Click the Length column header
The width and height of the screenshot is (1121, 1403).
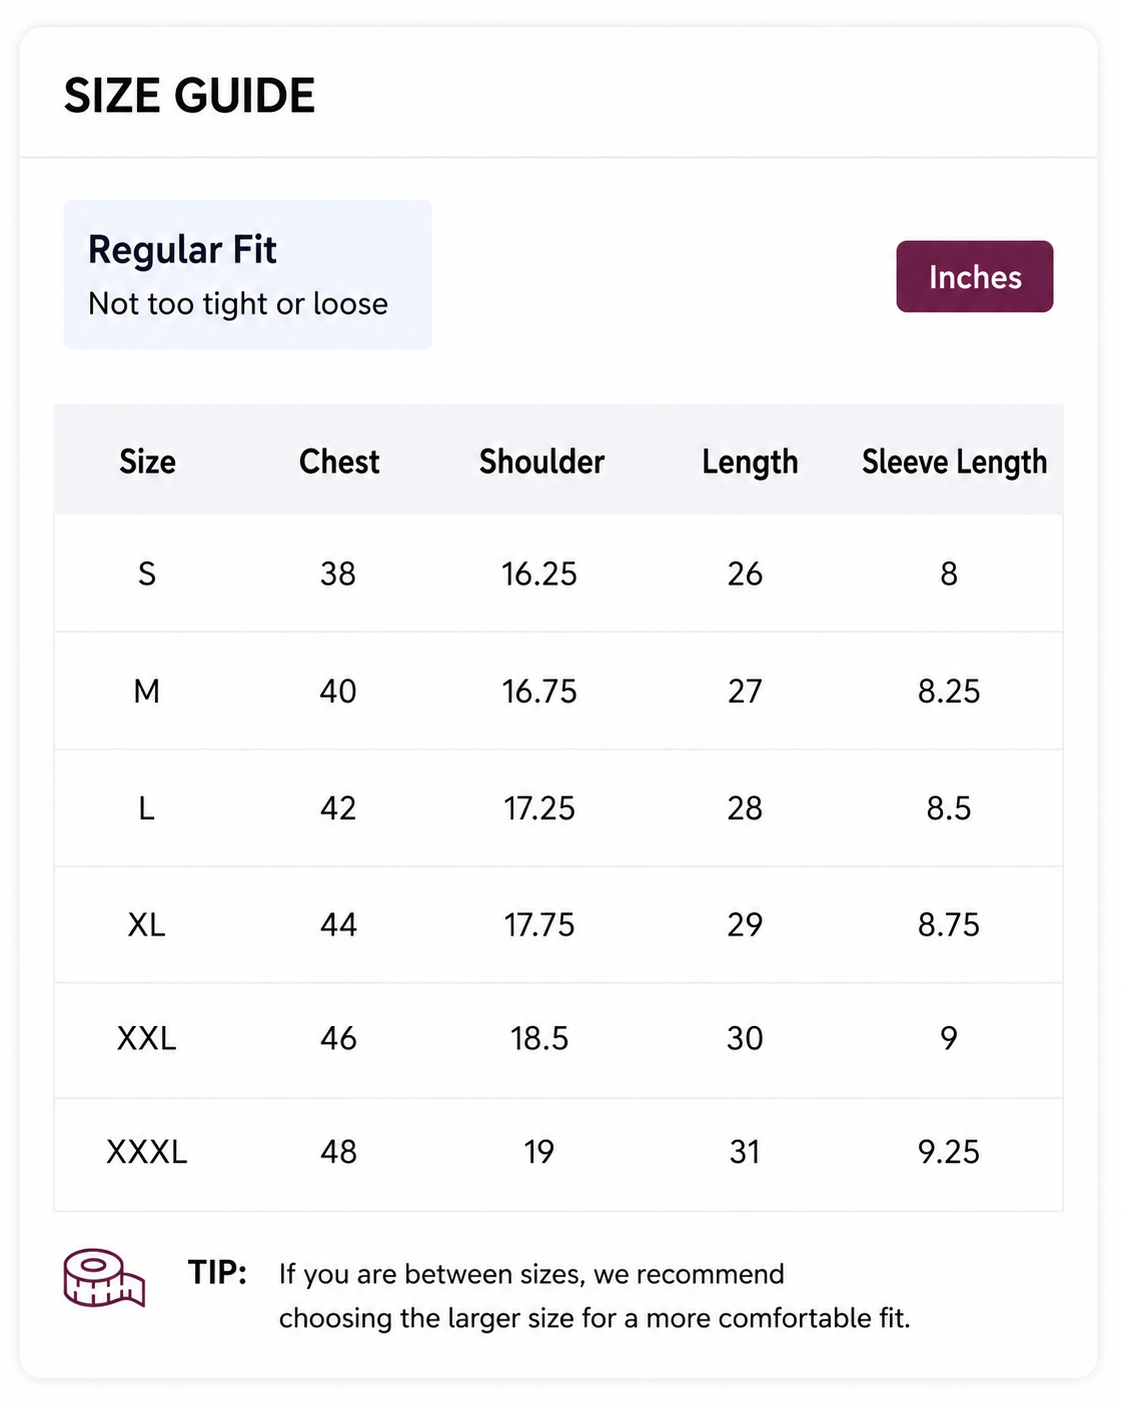click(749, 462)
